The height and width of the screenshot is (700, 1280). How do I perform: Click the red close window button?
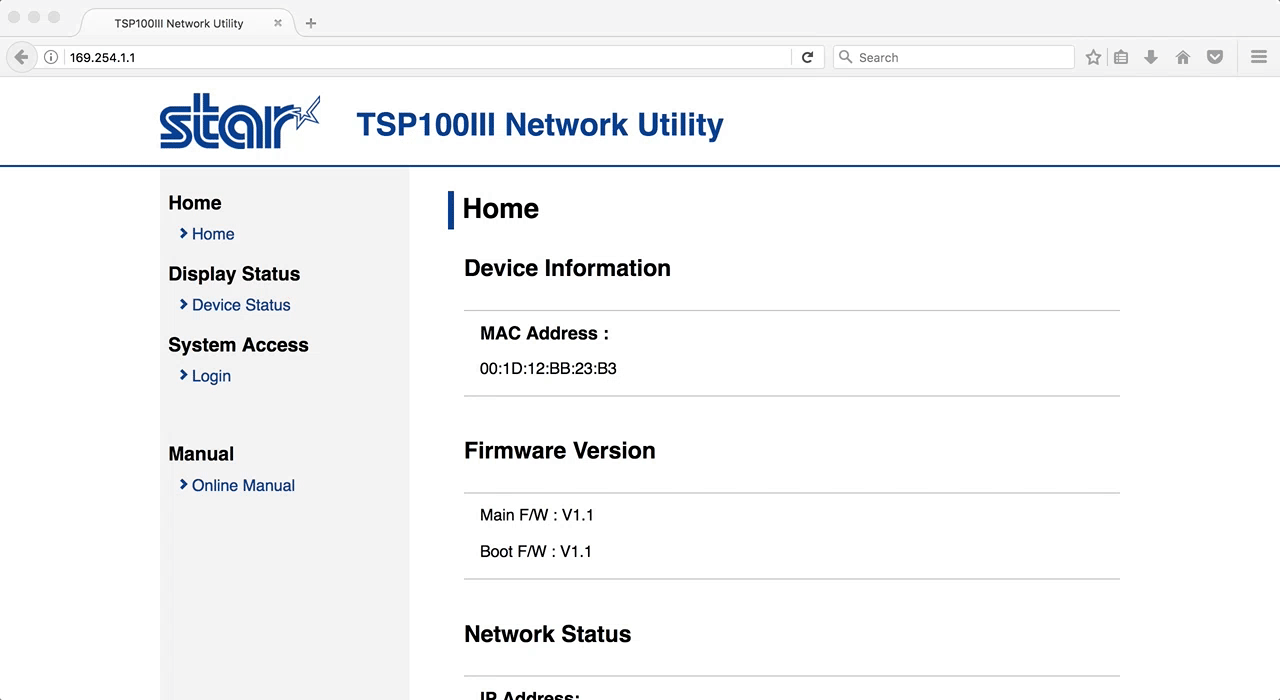pos(14,17)
